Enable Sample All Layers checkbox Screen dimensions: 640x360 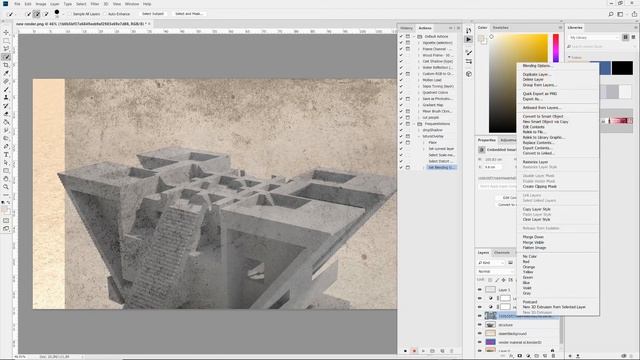(x=70, y=14)
